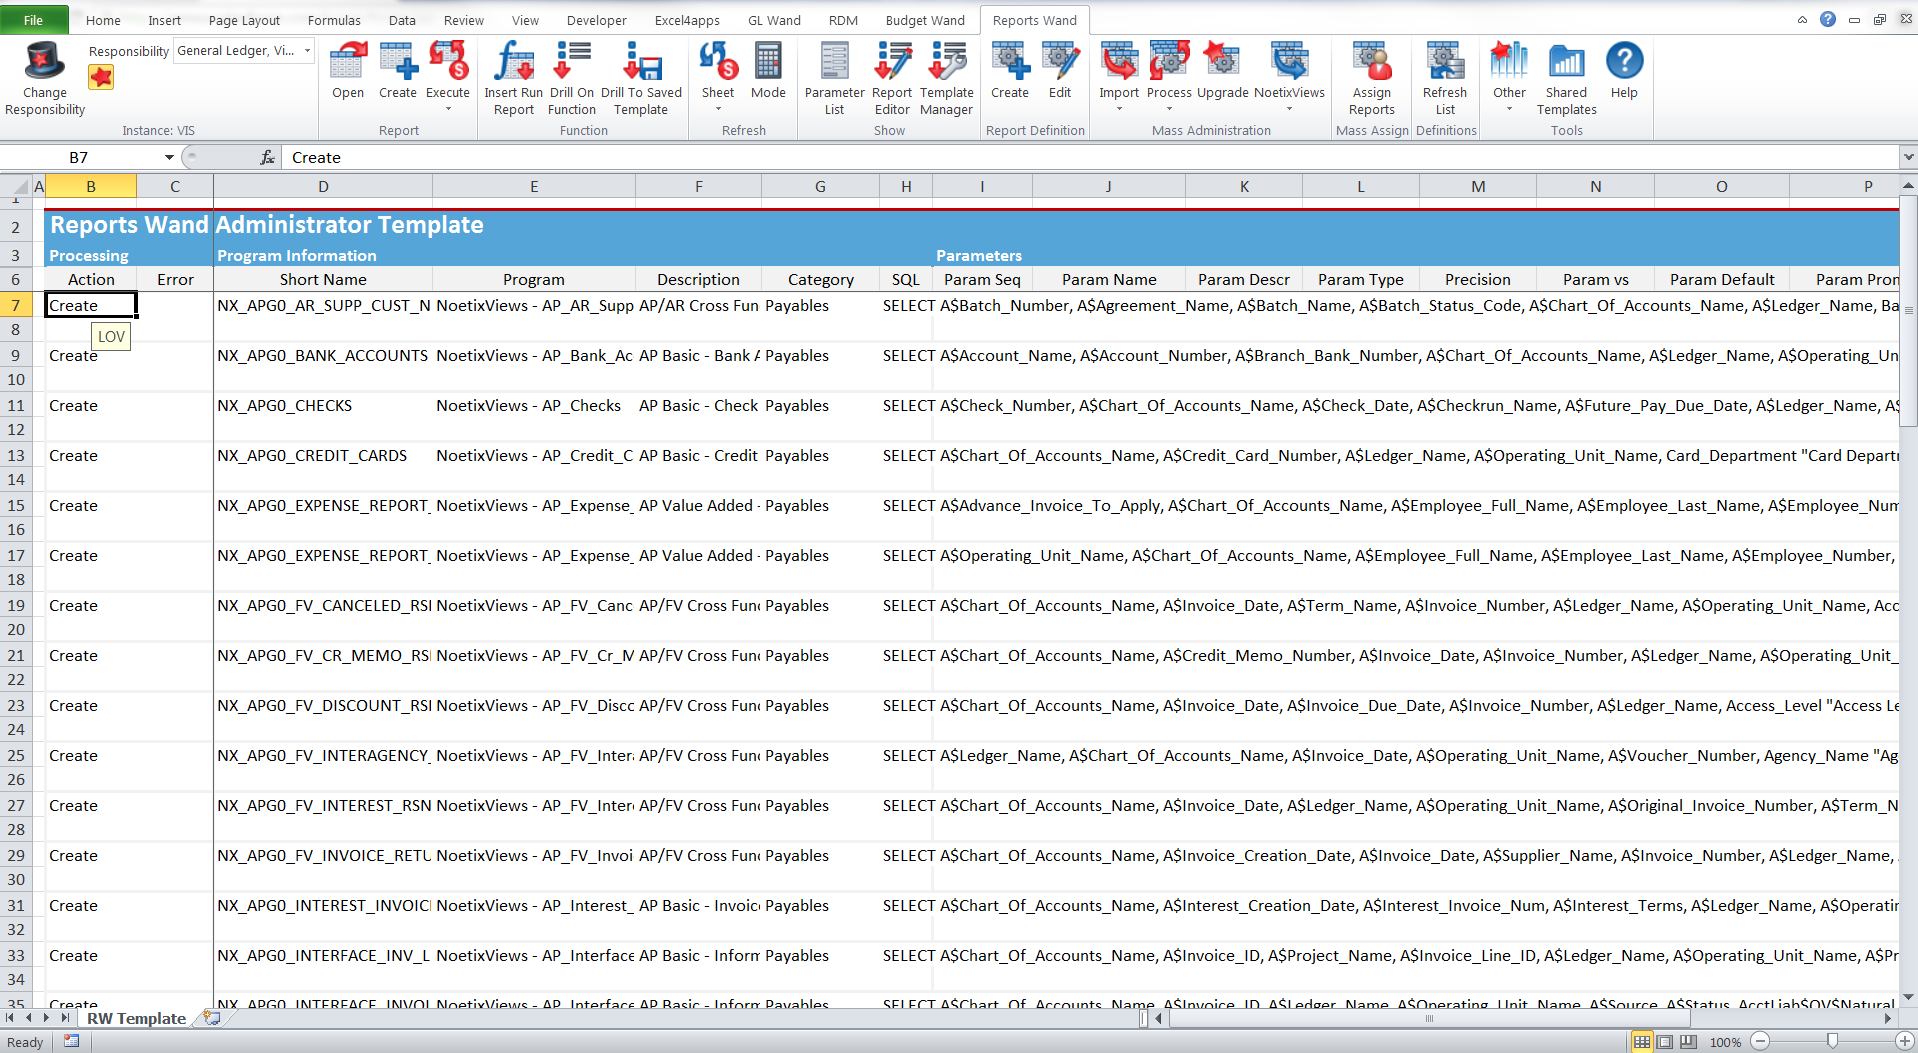The width and height of the screenshot is (1918, 1053).
Task: Select column D header
Action: (323, 186)
